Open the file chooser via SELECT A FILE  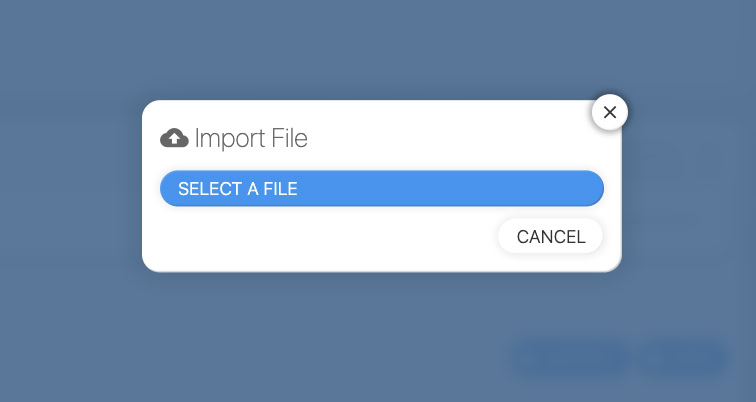pyautogui.click(x=381, y=188)
